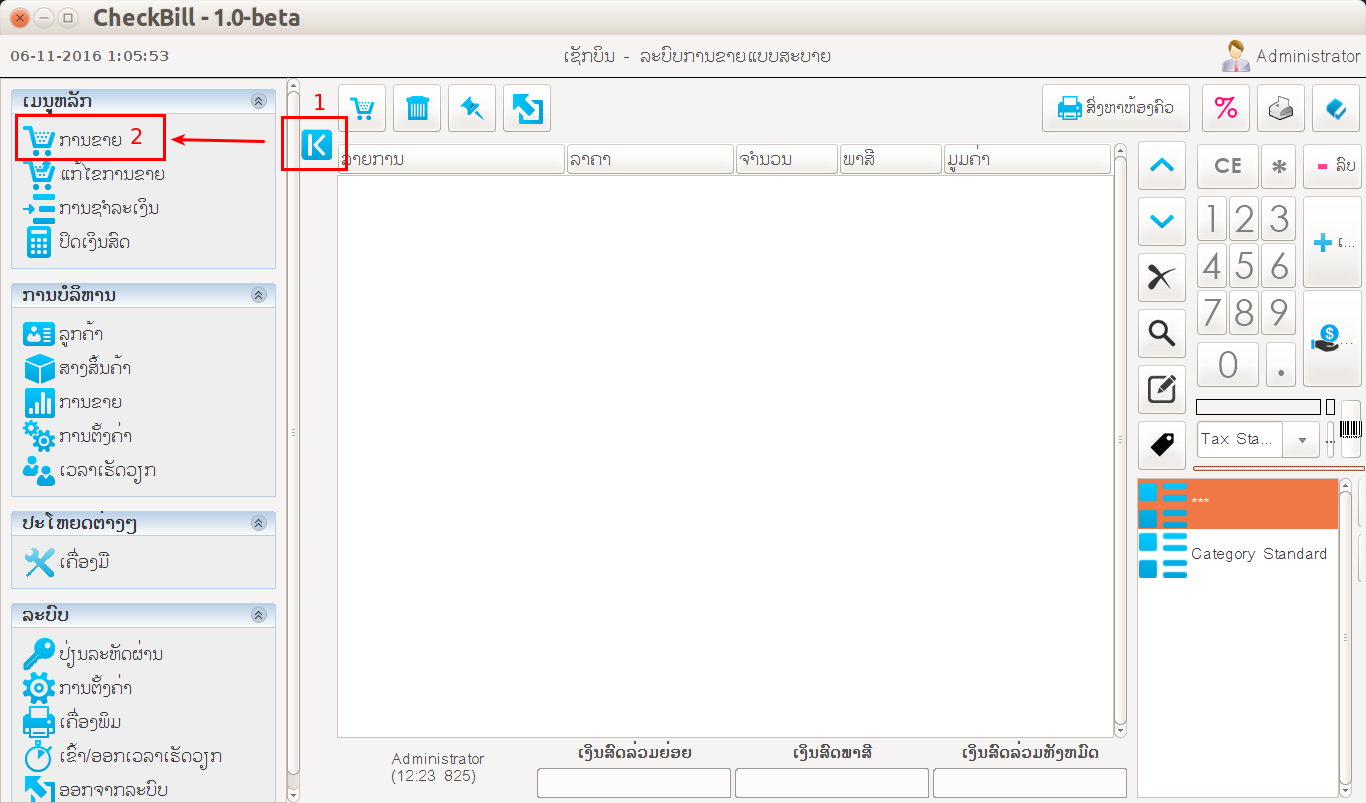Click the price tag icon below edit icon
1366x803 pixels.
(x=1161, y=445)
